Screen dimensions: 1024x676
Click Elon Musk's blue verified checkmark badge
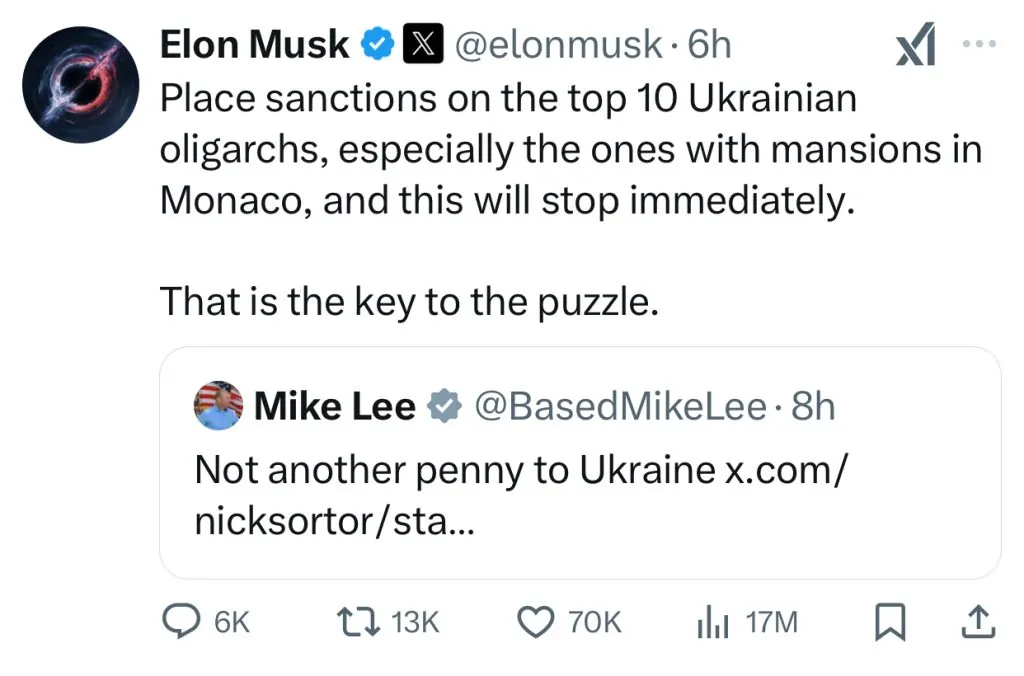[x=376, y=45]
